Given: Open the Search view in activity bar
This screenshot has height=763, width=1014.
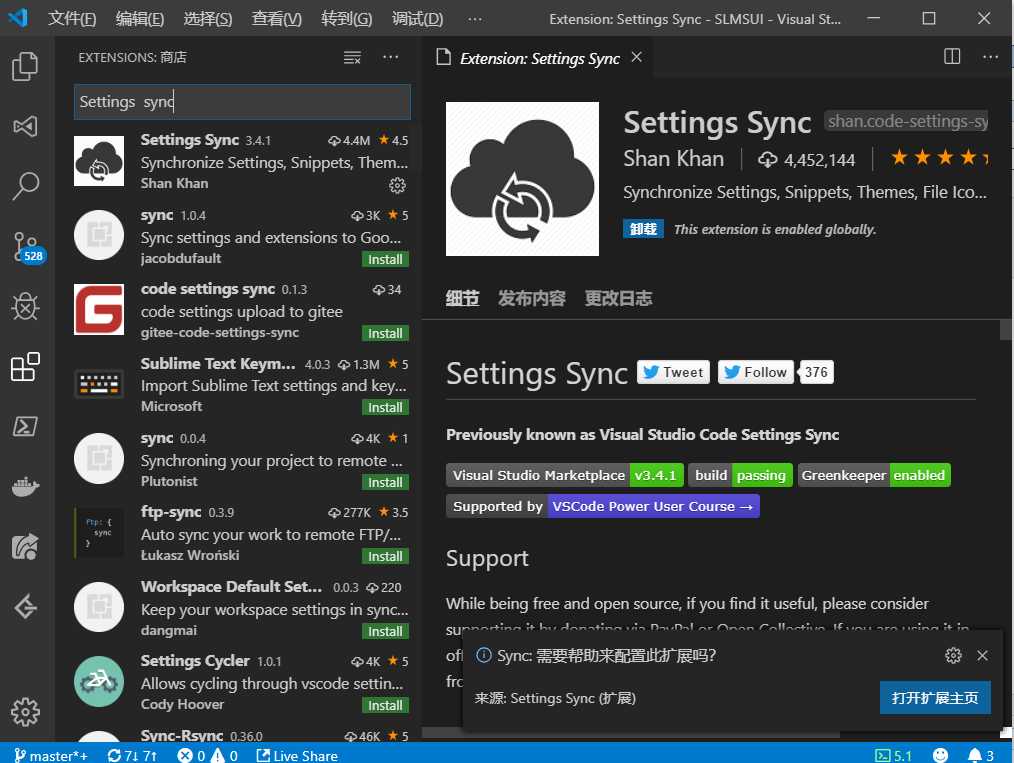Looking at the screenshot, I should pyautogui.click(x=25, y=186).
